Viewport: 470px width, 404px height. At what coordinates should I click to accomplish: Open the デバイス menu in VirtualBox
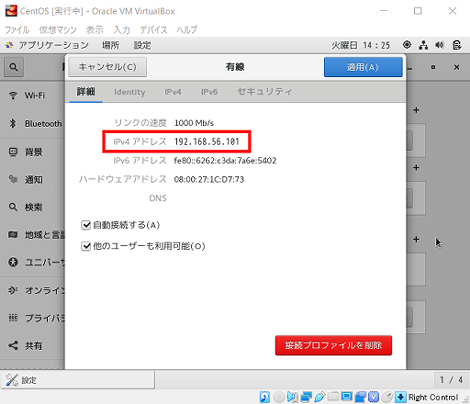(153, 30)
